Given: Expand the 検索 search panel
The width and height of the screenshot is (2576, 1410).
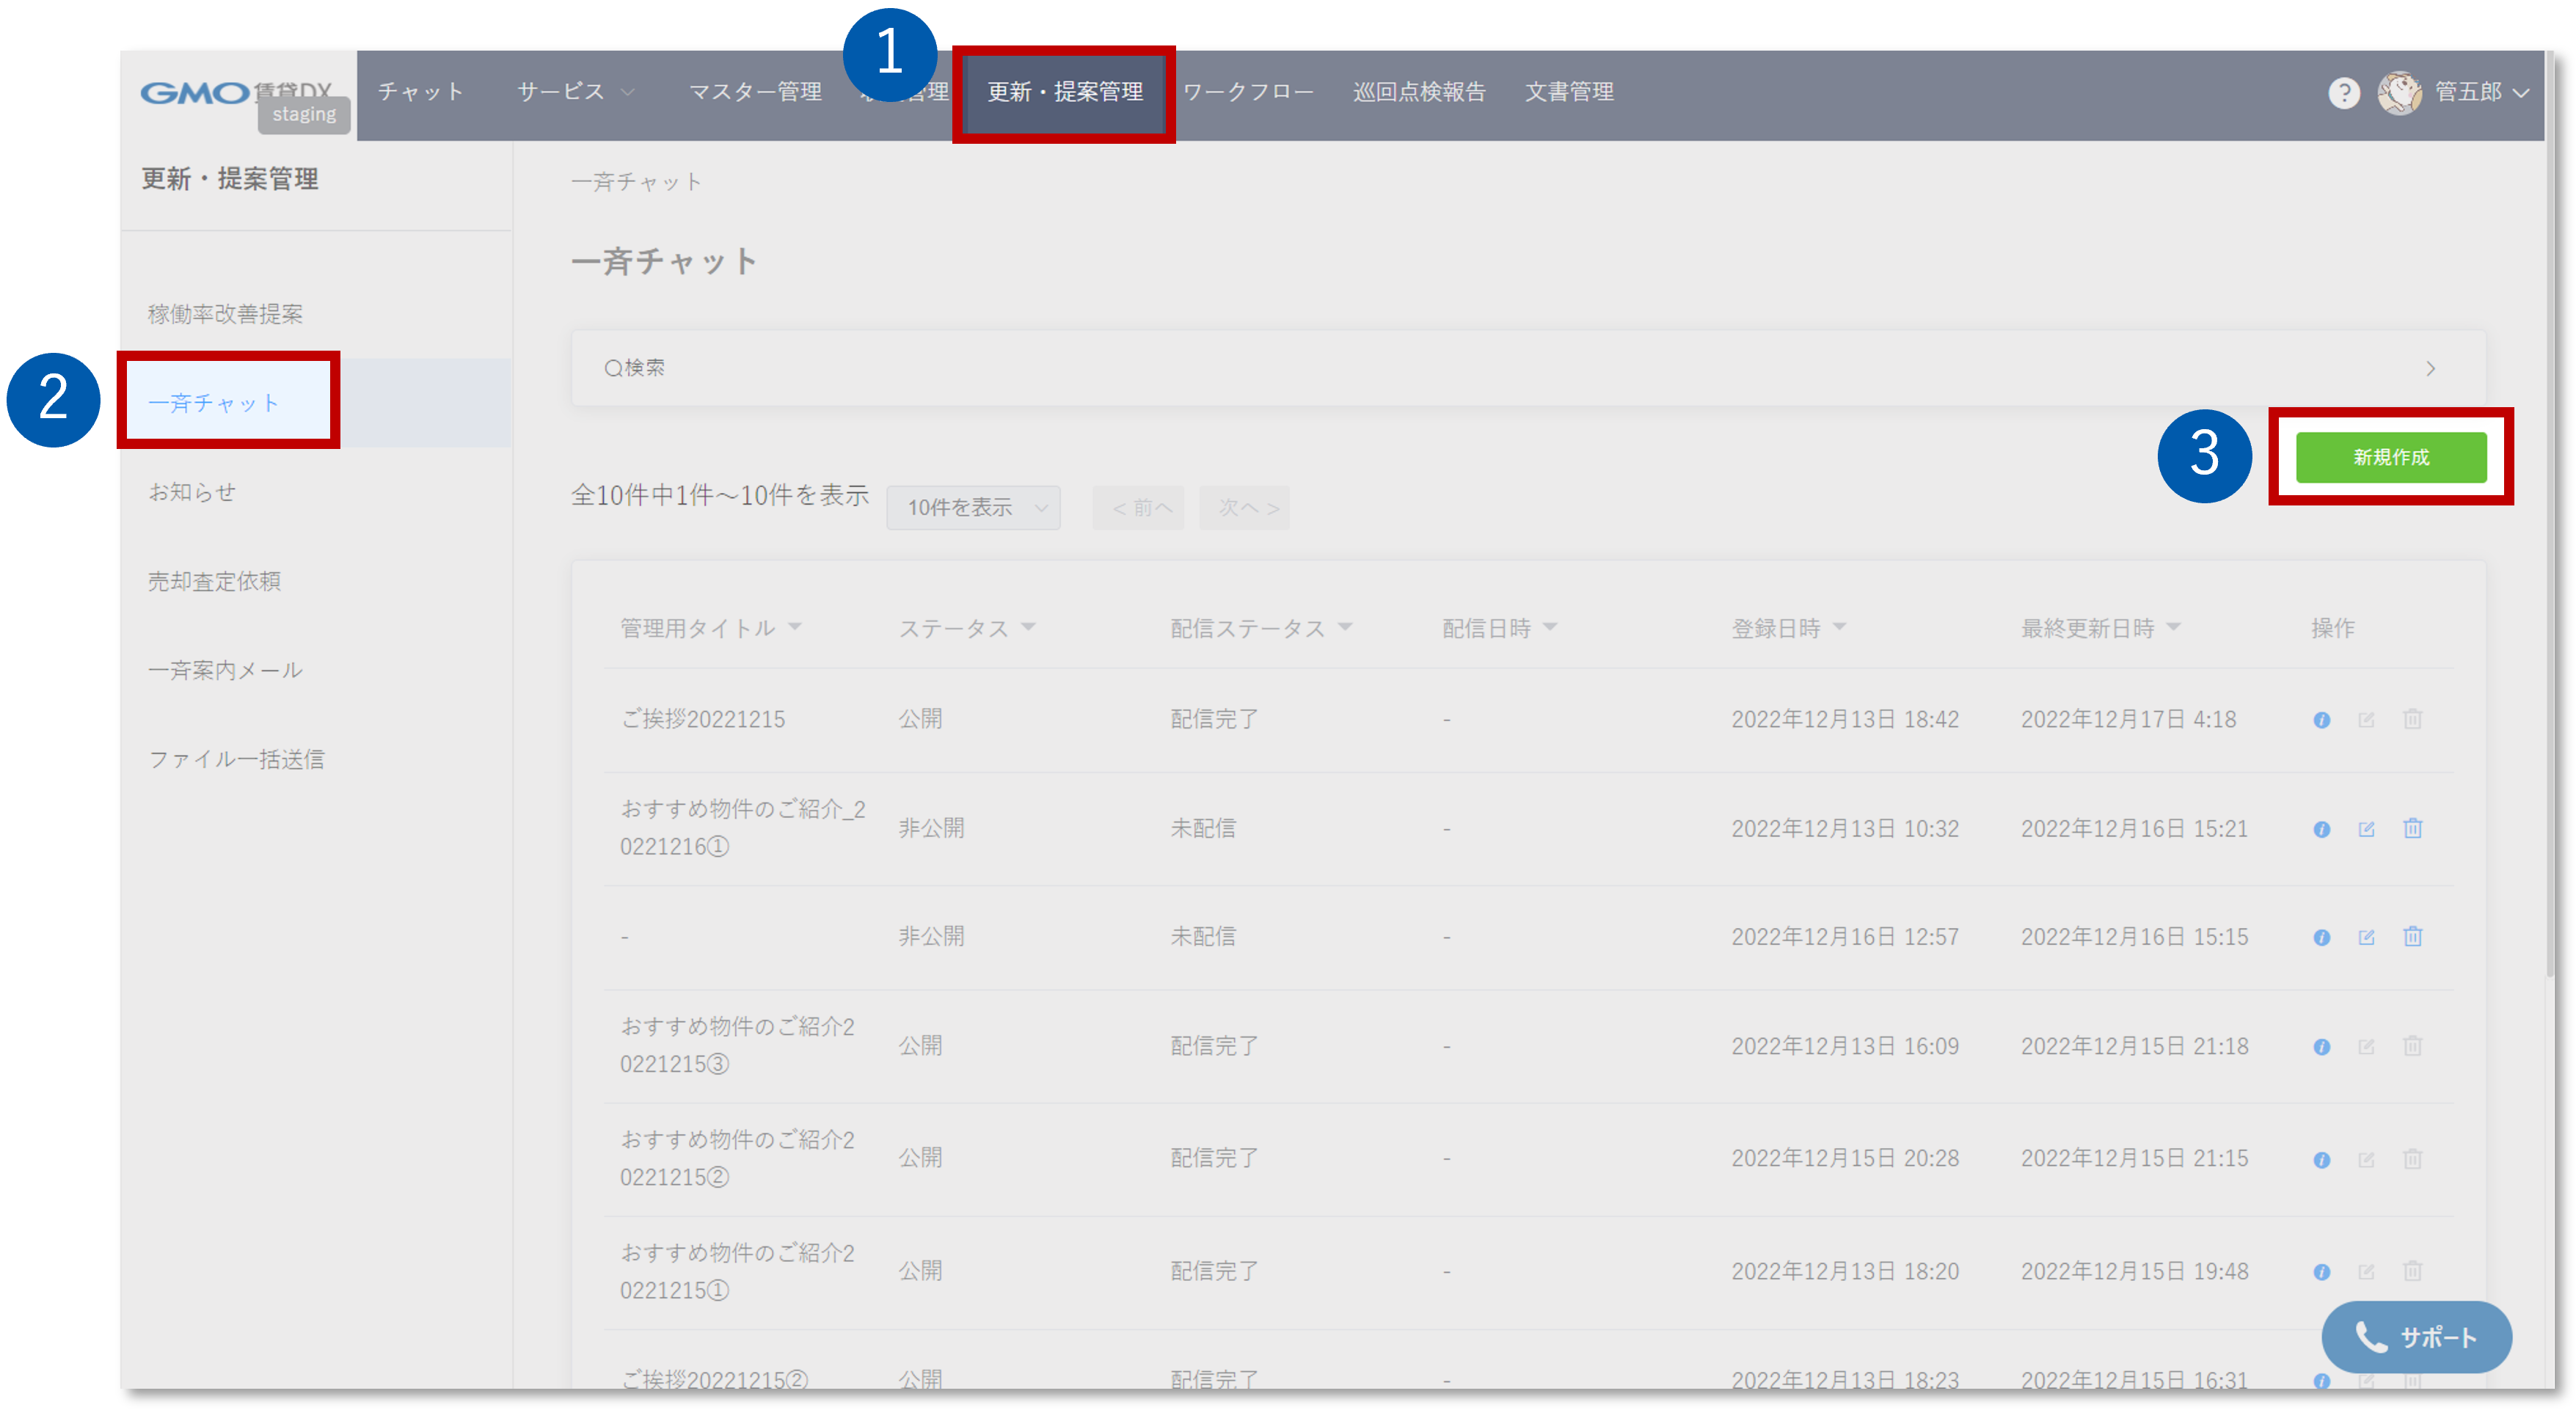Looking at the screenshot, I should click(1527, 368).
